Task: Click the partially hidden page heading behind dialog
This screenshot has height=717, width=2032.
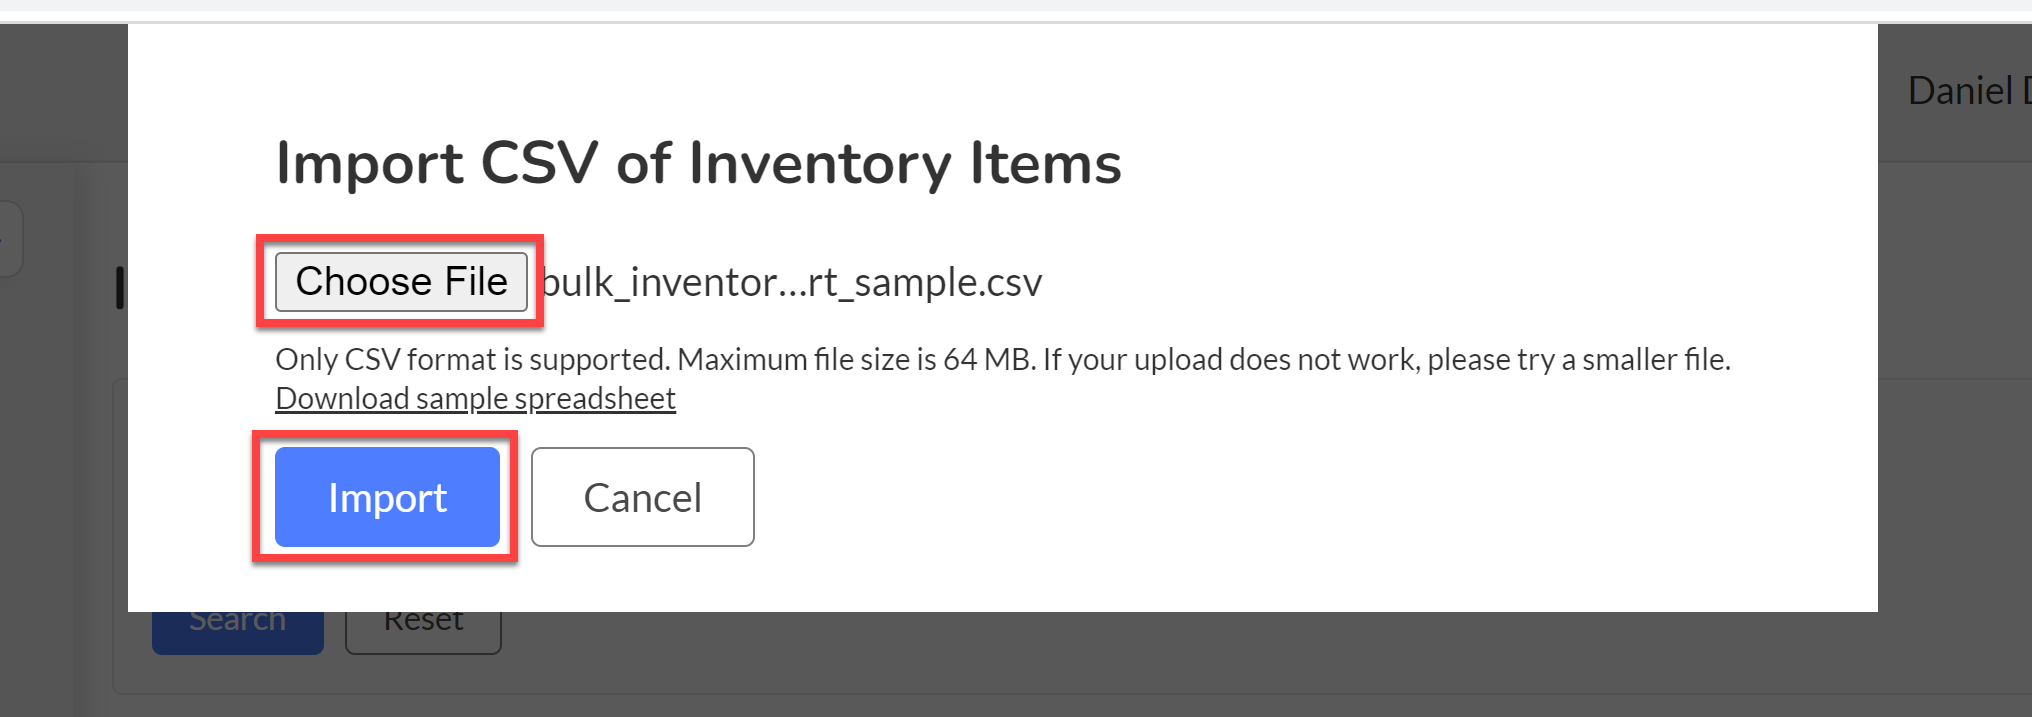Action: click(120, 288)
